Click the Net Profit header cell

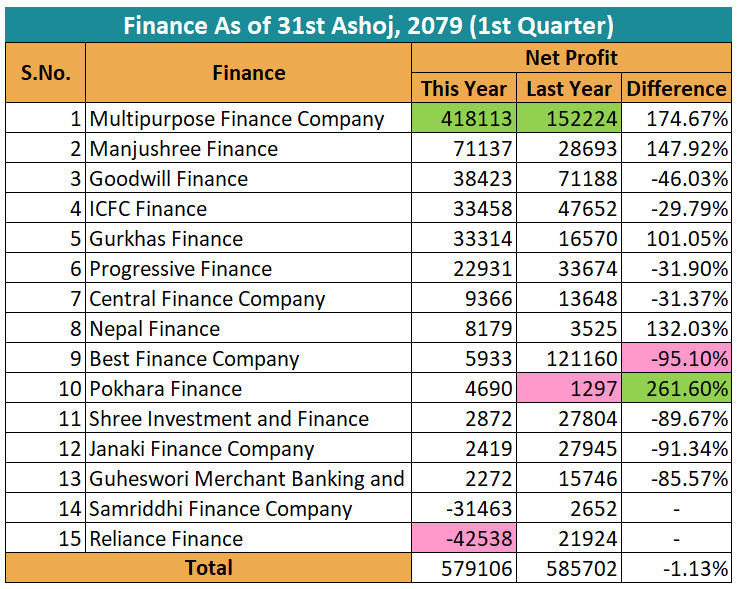tap(571, 58)
